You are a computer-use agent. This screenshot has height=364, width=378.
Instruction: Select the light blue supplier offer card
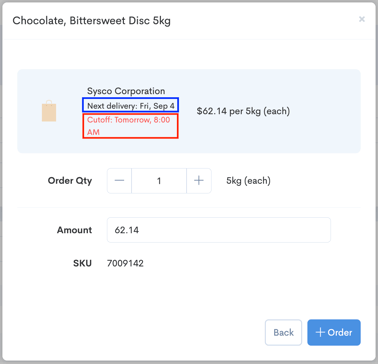189,111
